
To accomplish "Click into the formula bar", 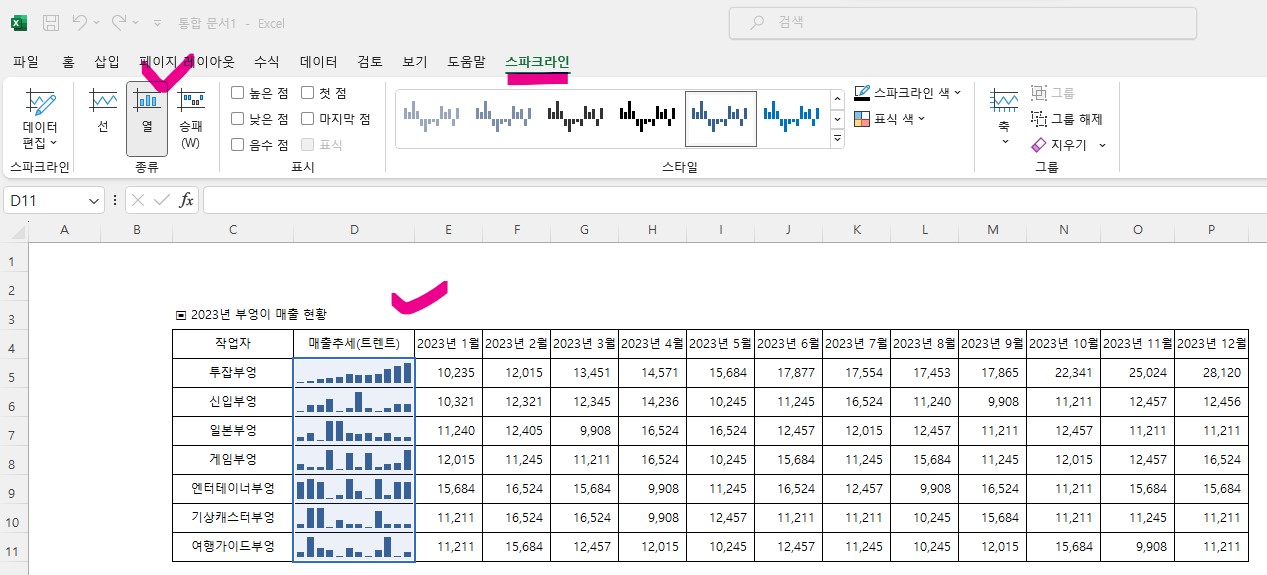I will pos(733,200).
